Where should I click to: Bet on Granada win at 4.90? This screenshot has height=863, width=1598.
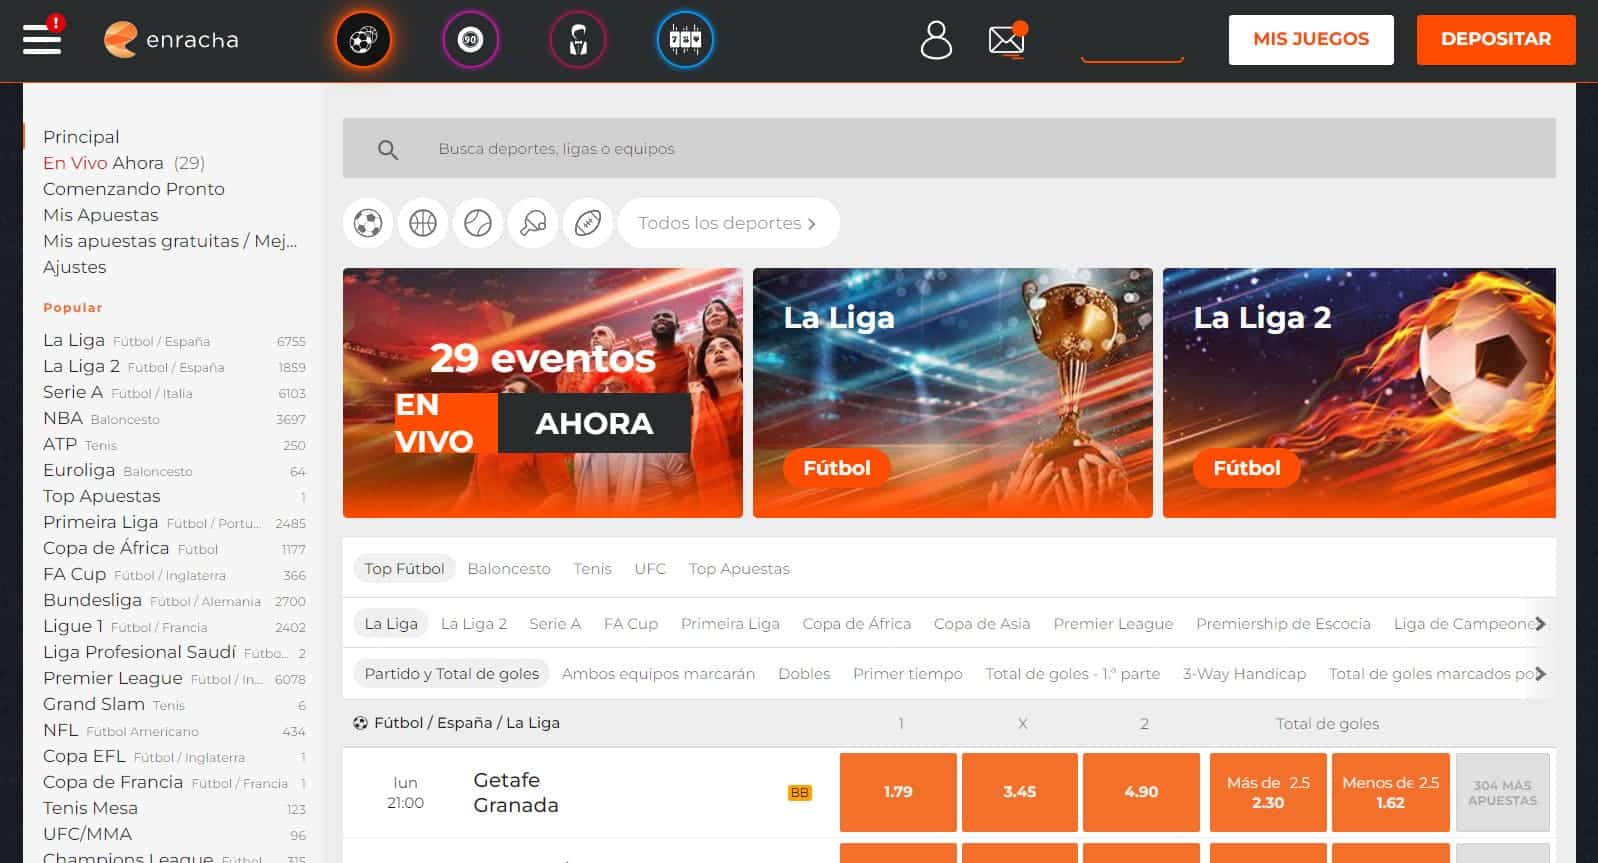coord(1141,792)
